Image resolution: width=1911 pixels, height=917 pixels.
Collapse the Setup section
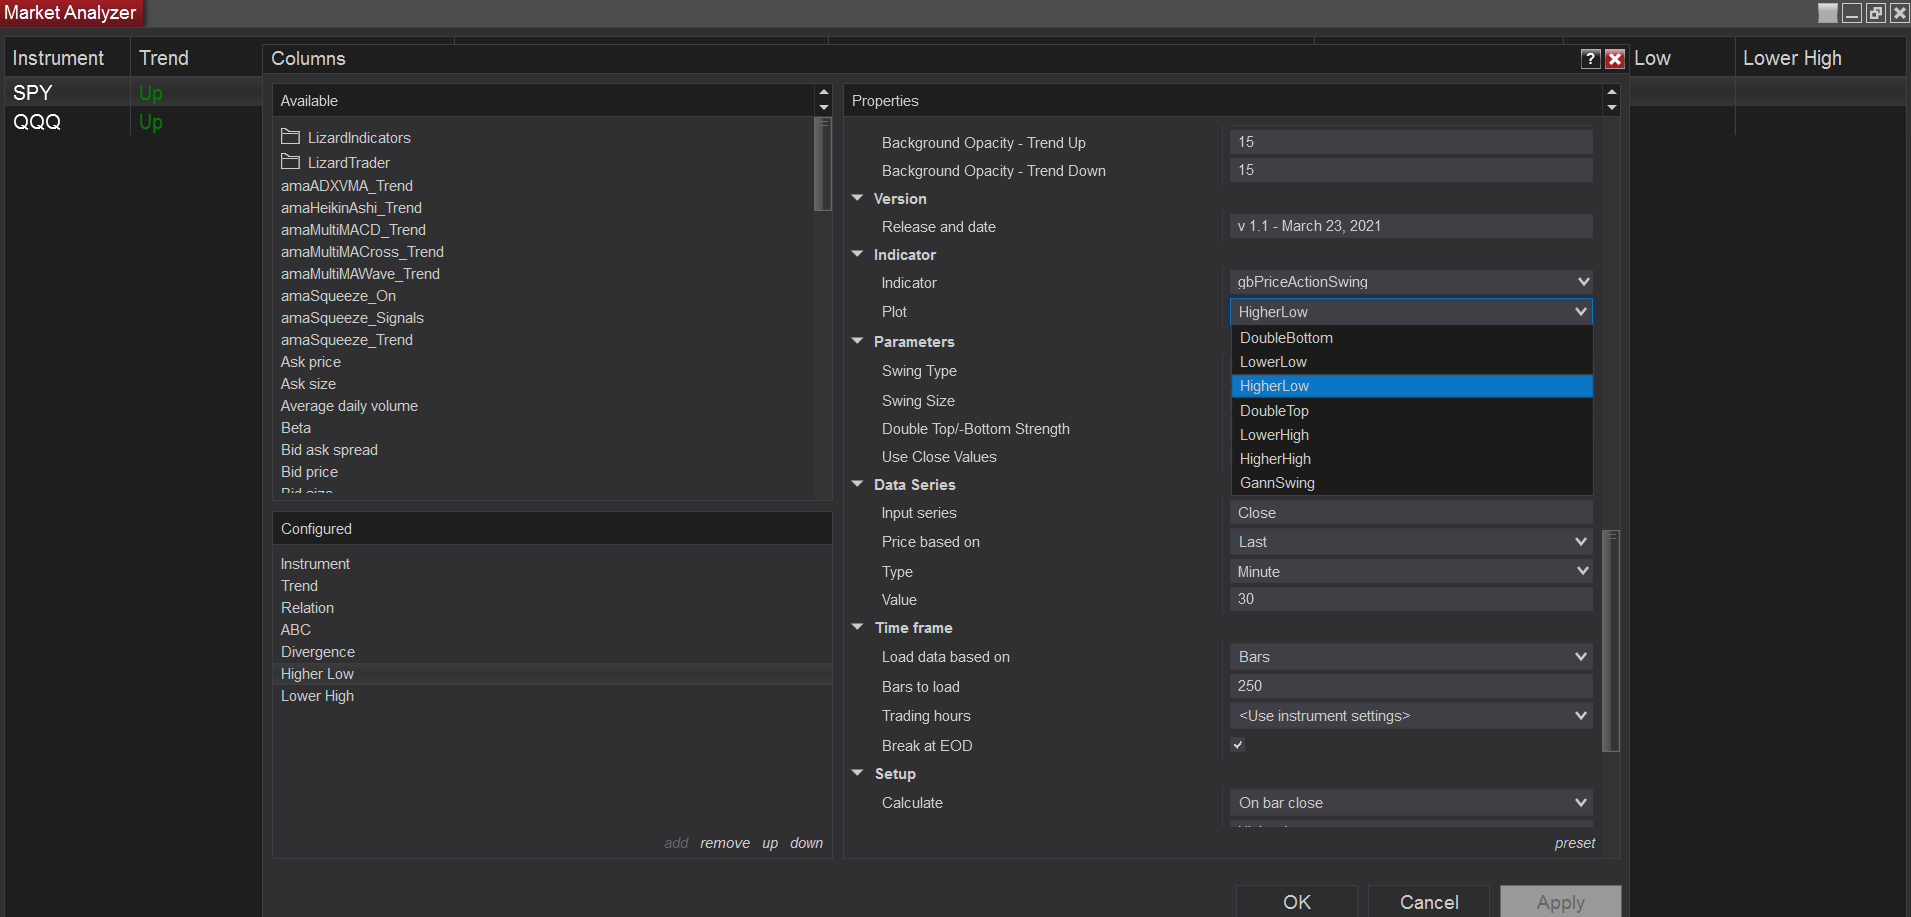tap(857, 773)
